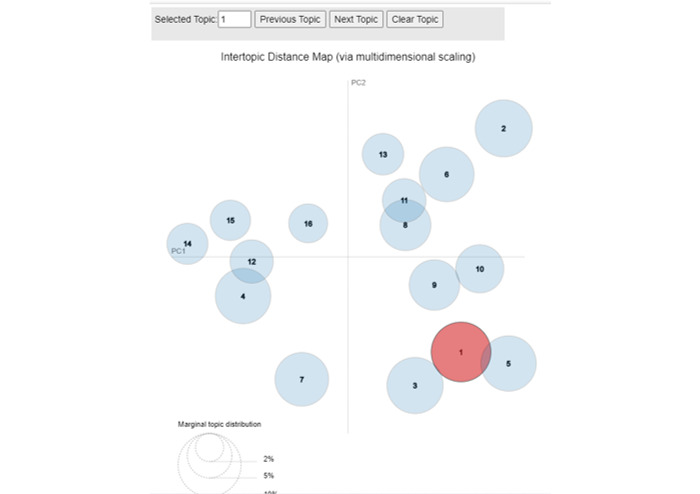Click topic 15 circle

click(x=230, y=220)
